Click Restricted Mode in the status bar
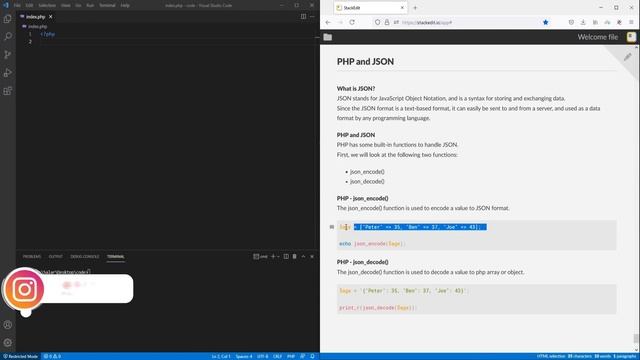Screen dimensions: 640x360 click(x=21, y=356)
